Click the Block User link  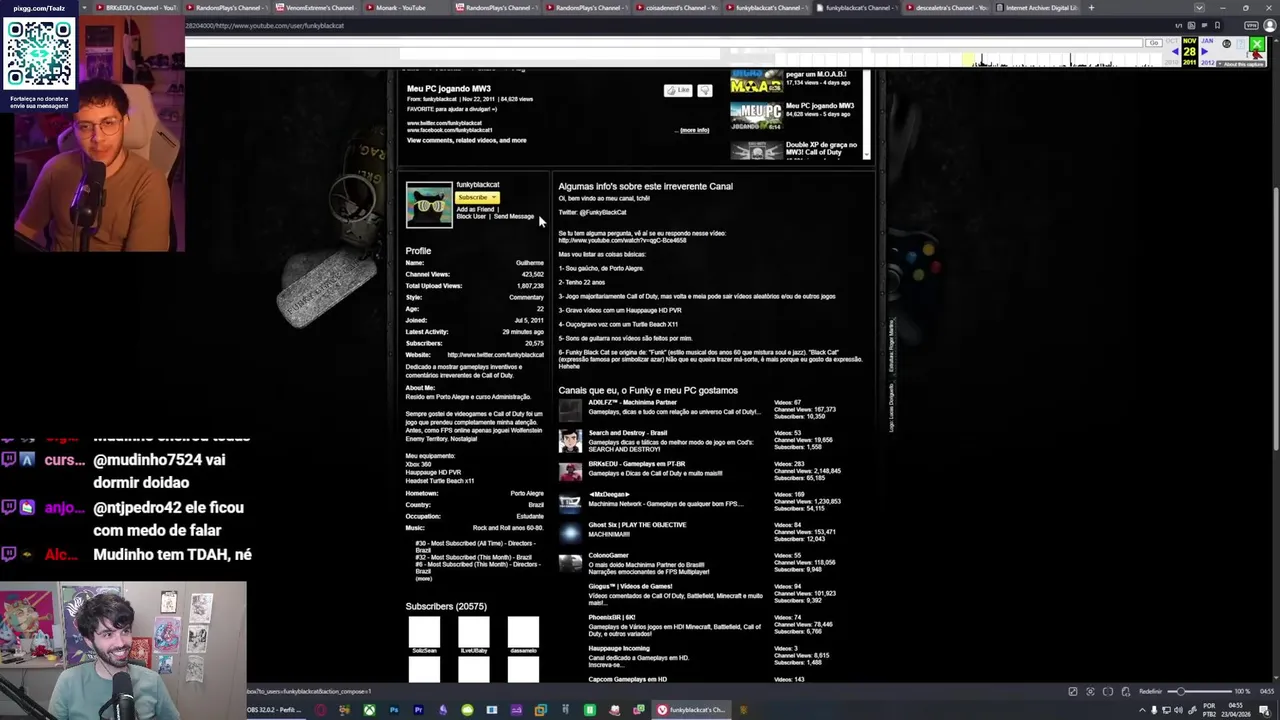click(471, 216)
